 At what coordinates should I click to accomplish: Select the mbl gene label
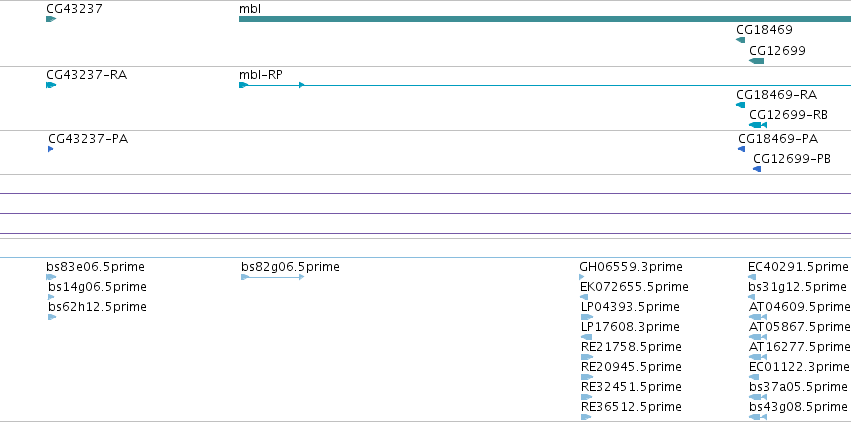pos(250,9)
